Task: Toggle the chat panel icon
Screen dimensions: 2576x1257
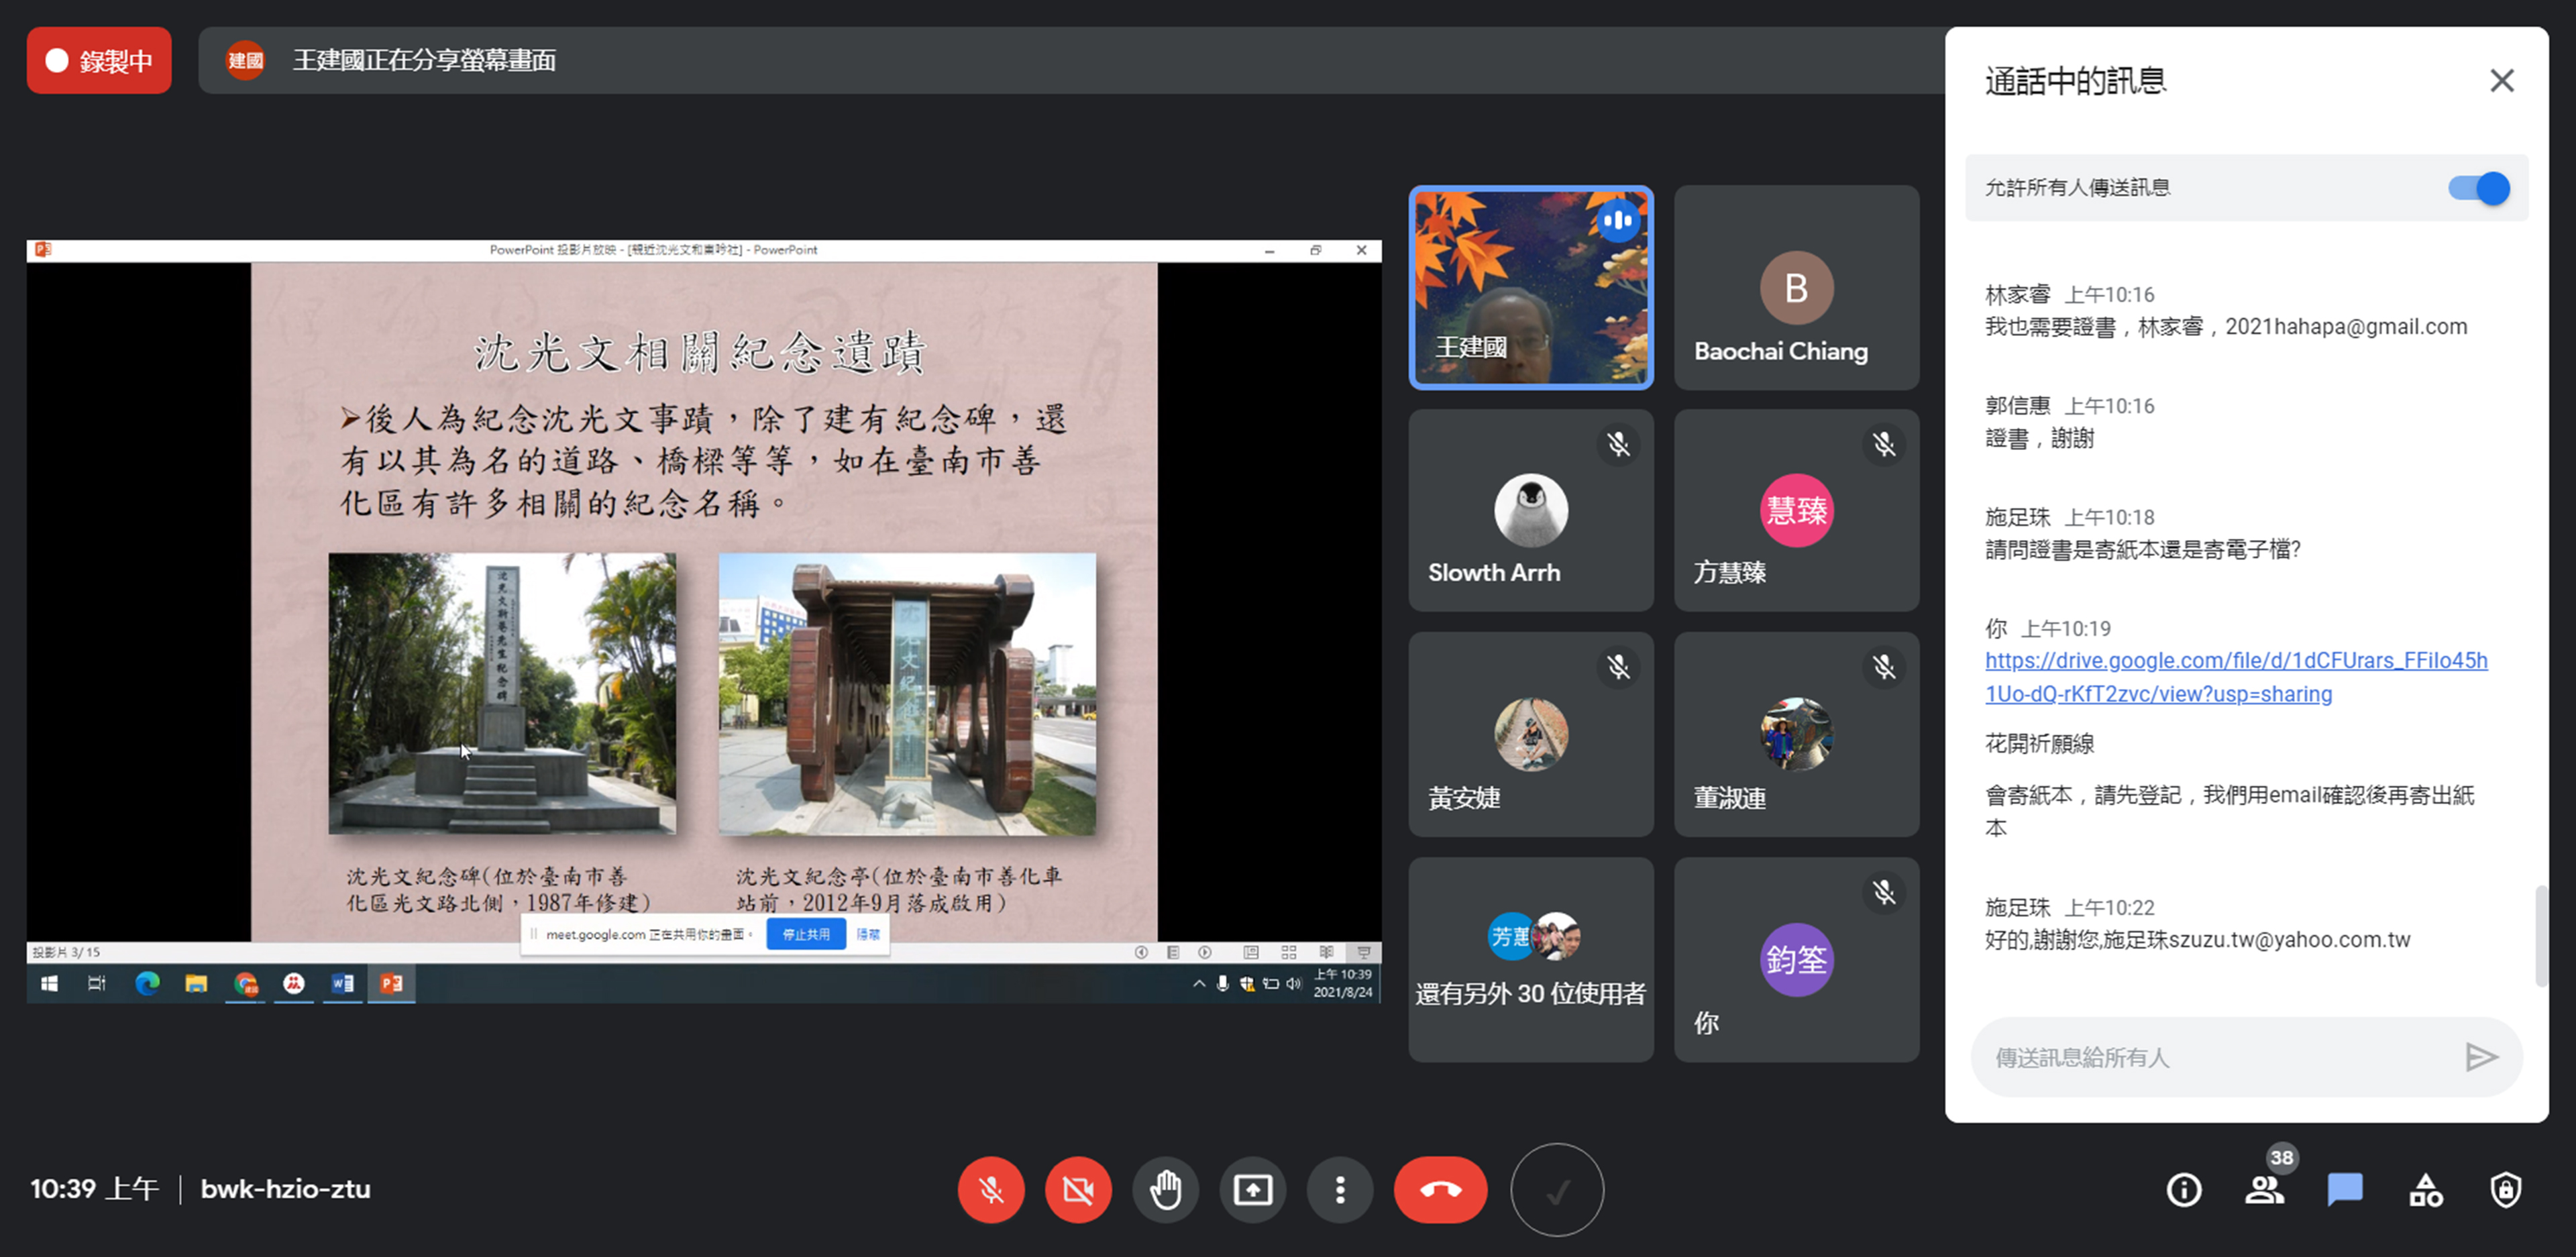Action: coord(2344,1190)
